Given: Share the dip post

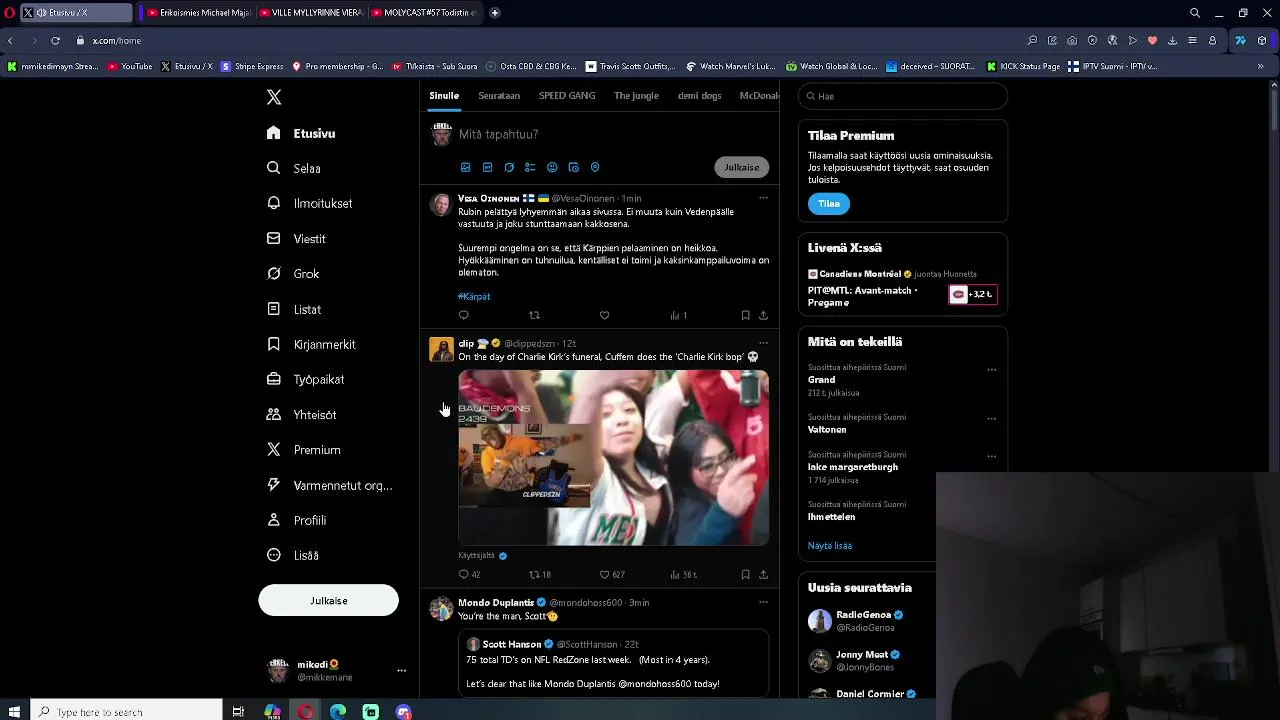Looking at the screenshot, I should coord(763,575).
